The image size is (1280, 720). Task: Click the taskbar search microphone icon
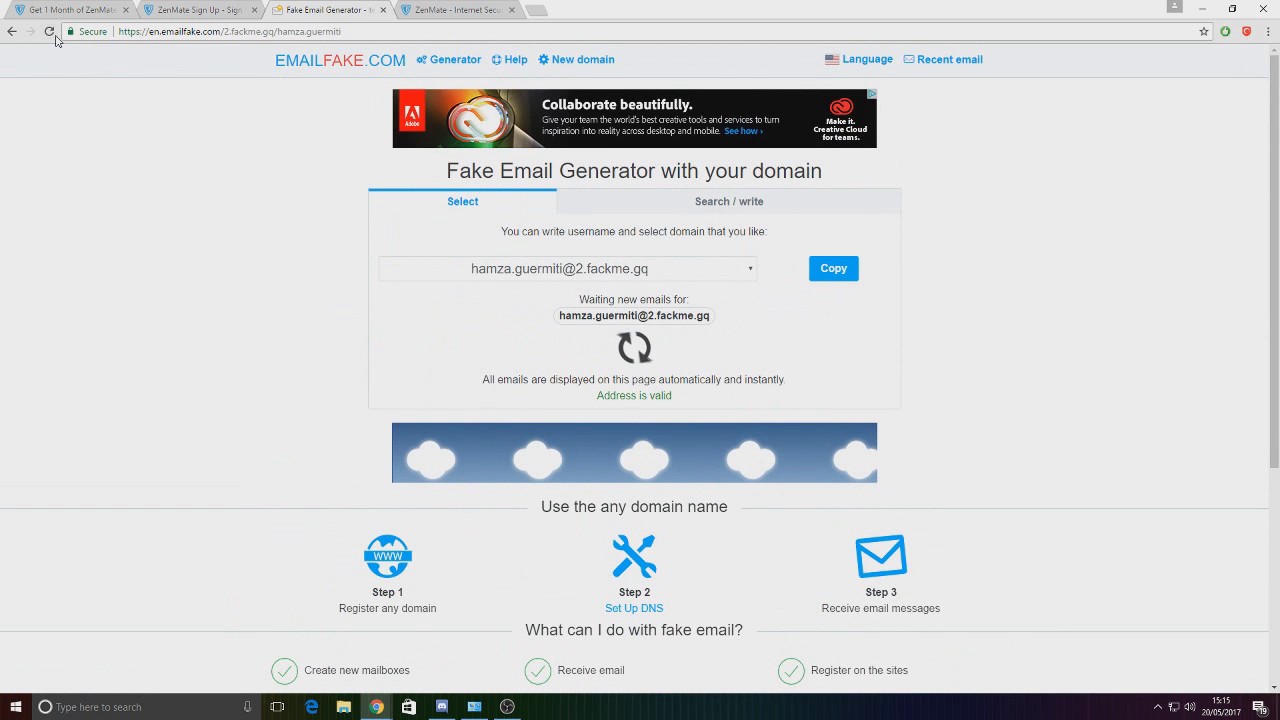[247, 707]
